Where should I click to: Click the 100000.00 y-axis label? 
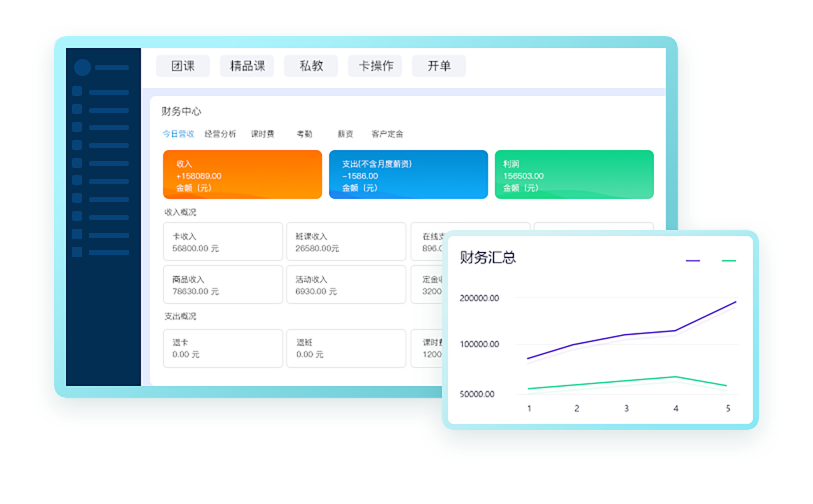pos(479,344)
